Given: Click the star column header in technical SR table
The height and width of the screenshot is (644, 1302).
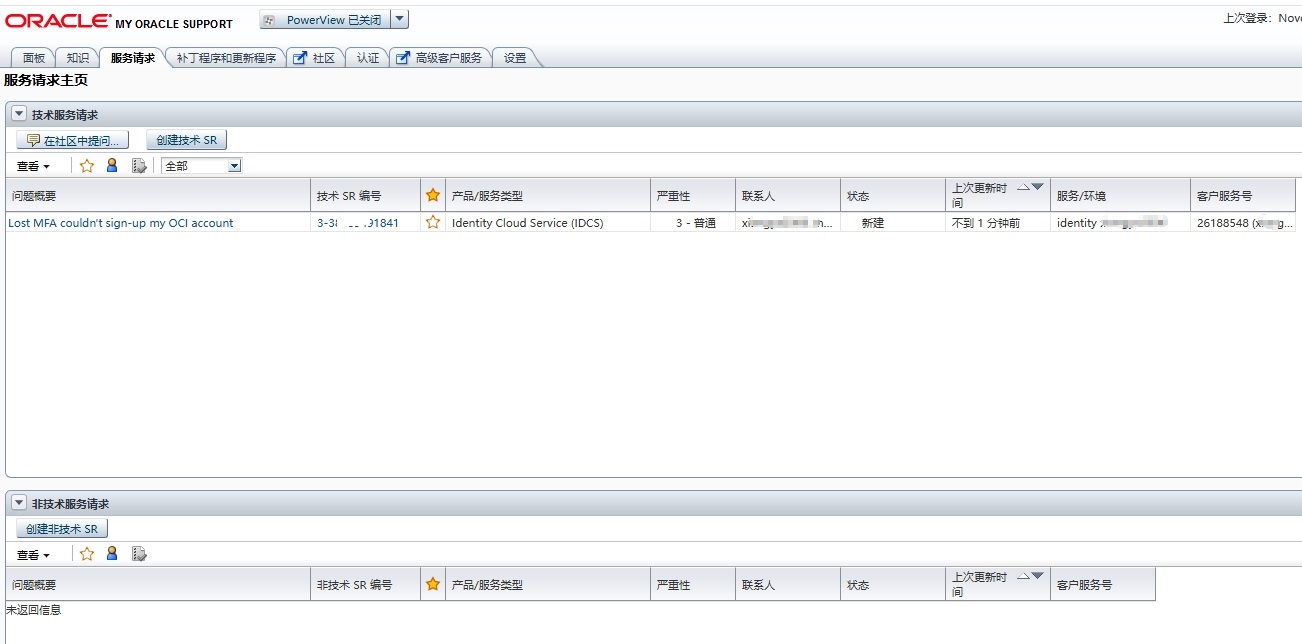Looking at the screenshot, I should (433, 195).
